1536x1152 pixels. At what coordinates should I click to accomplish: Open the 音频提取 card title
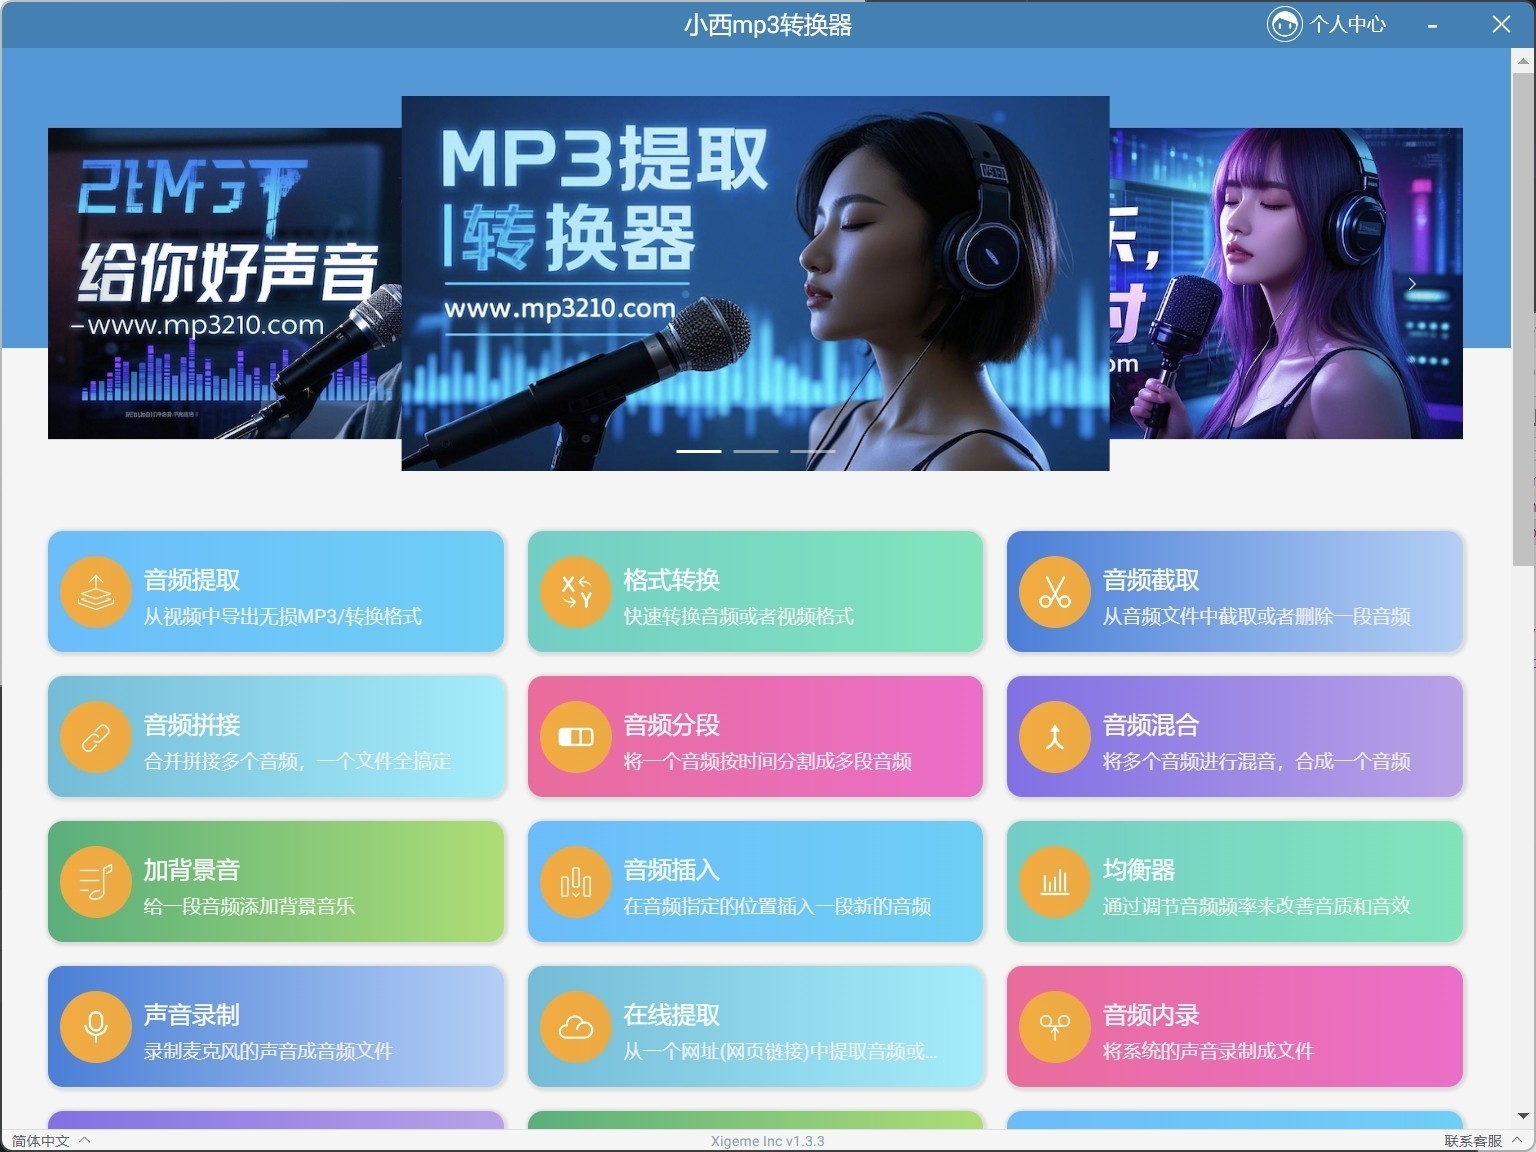point(192,580)
